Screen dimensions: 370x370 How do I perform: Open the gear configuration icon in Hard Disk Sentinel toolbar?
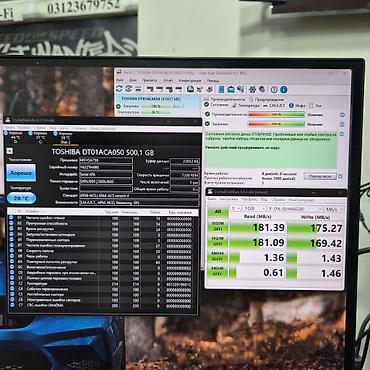pyautogui.click(x=252, y=89)
